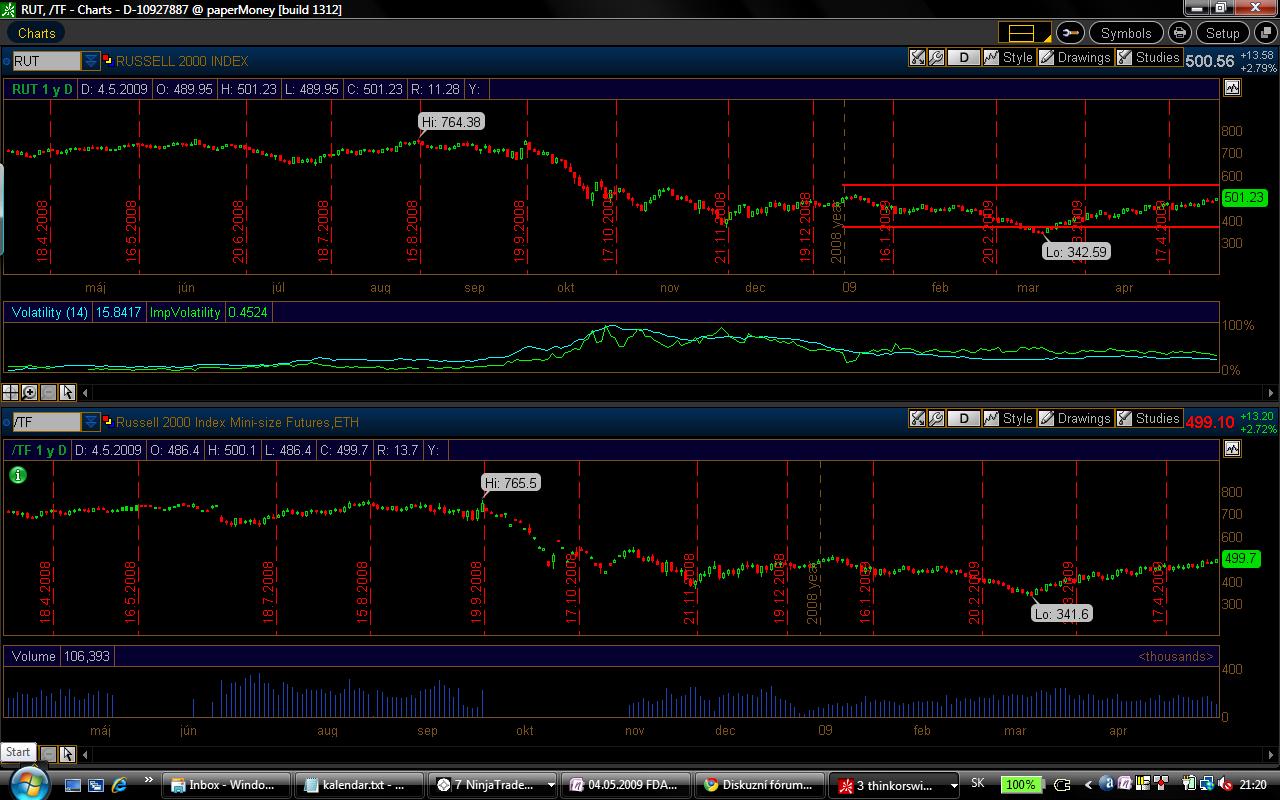The height and width of the screenshot is (800, 1280).
Task: Expand the NinjaTrader taskbar group
Action: click(x=551, y=785)
